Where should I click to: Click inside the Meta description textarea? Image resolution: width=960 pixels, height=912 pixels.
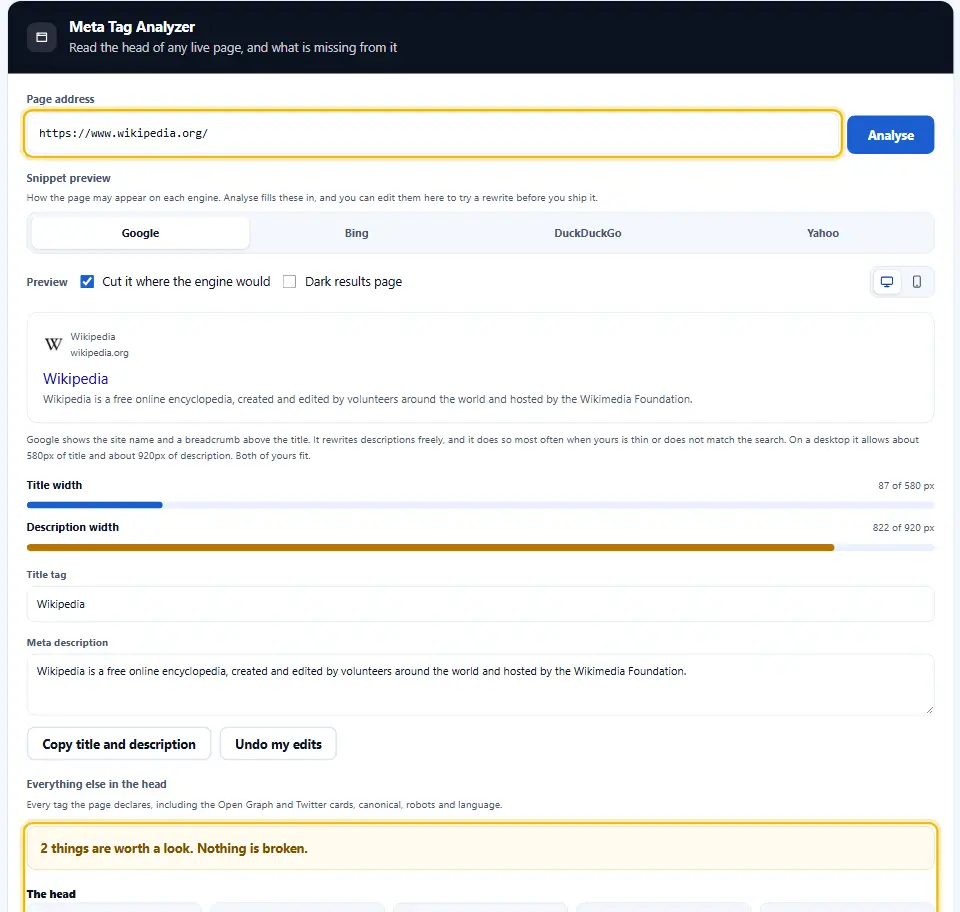pyautogui.click(x=480, y=684)
